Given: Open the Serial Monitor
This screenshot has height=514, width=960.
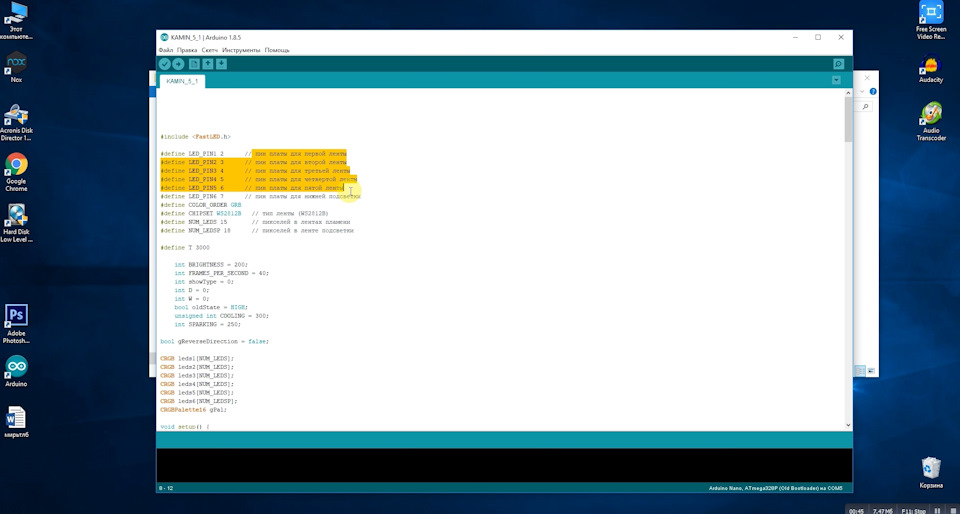Looking at the screenshot, I should point(838,64).
